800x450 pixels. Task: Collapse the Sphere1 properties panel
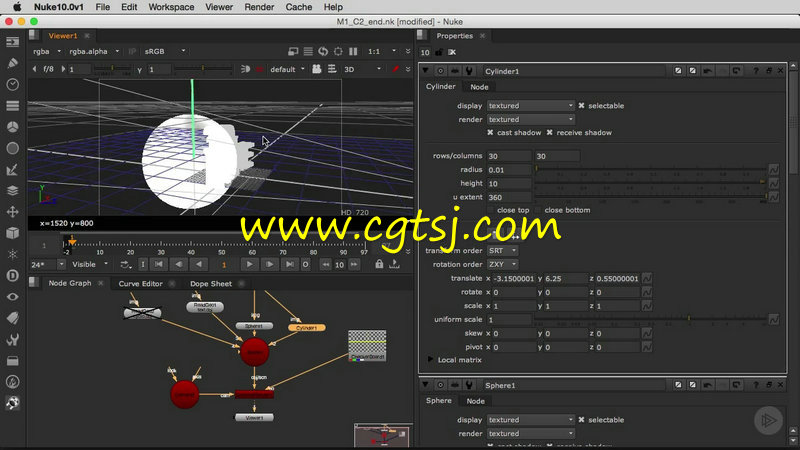(x=426, y=385)
